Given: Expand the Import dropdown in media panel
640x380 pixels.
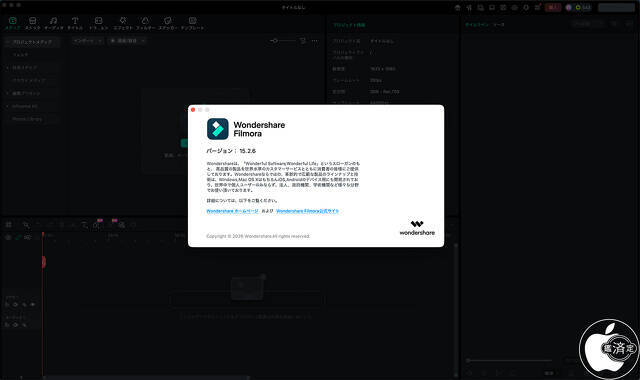Looking at the screenshot, I should pyautogui.click(x=88, y=41).
